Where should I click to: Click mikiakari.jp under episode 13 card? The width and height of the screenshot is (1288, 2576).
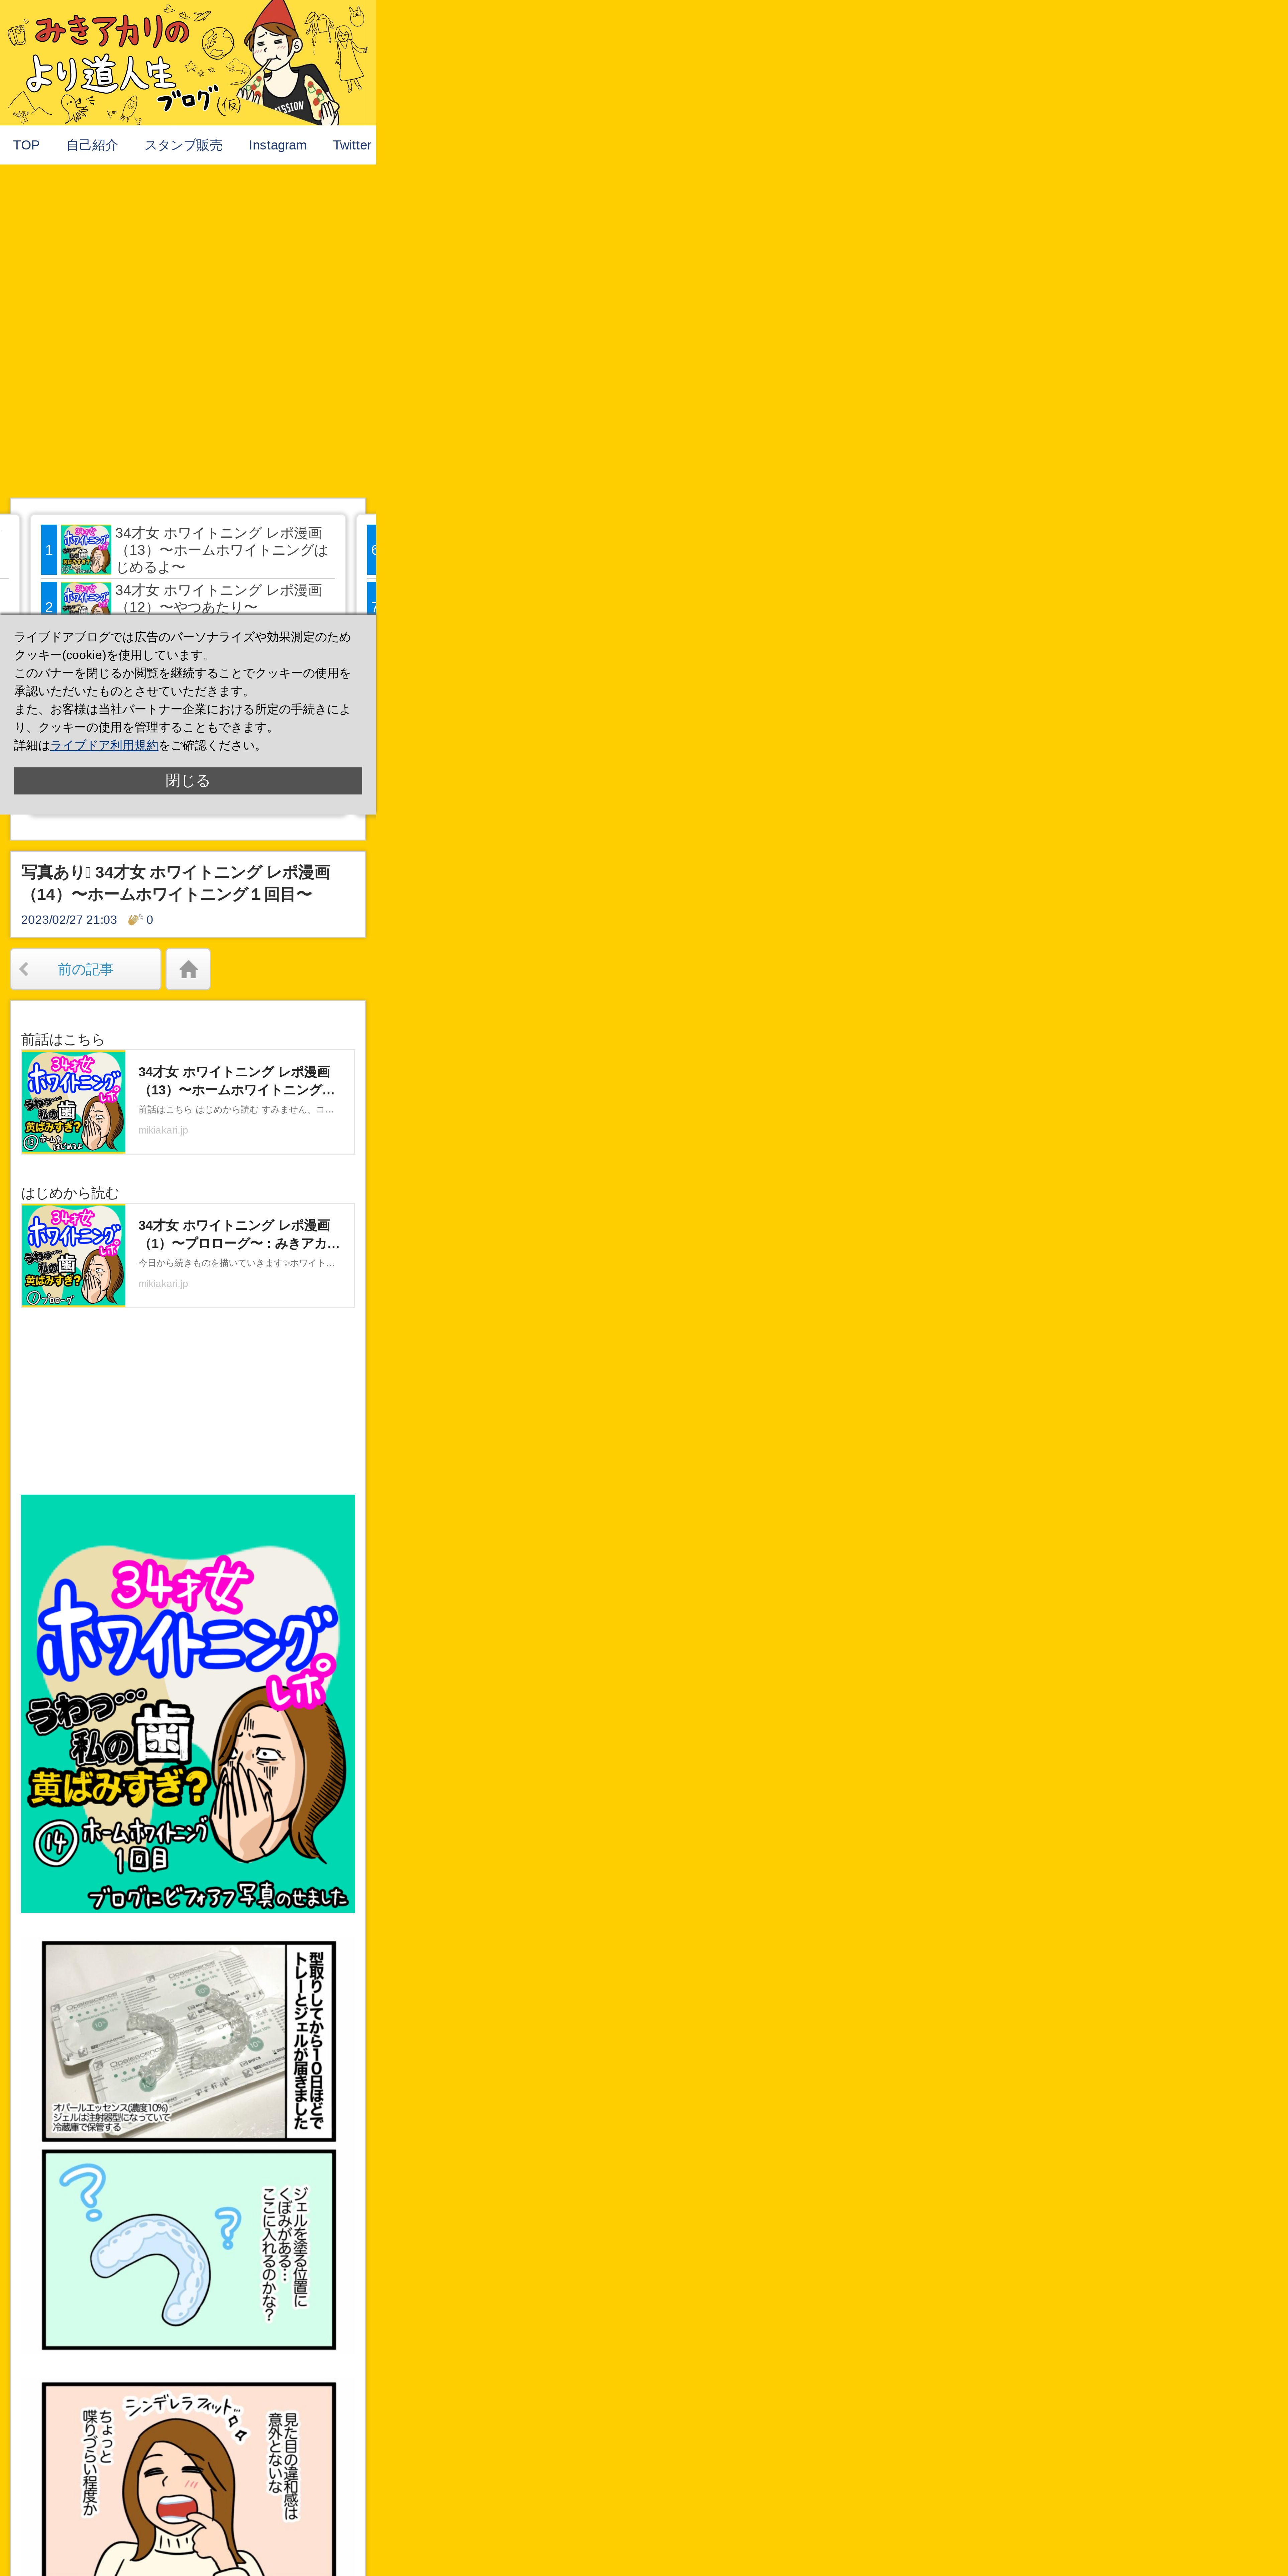(163, 1130)
